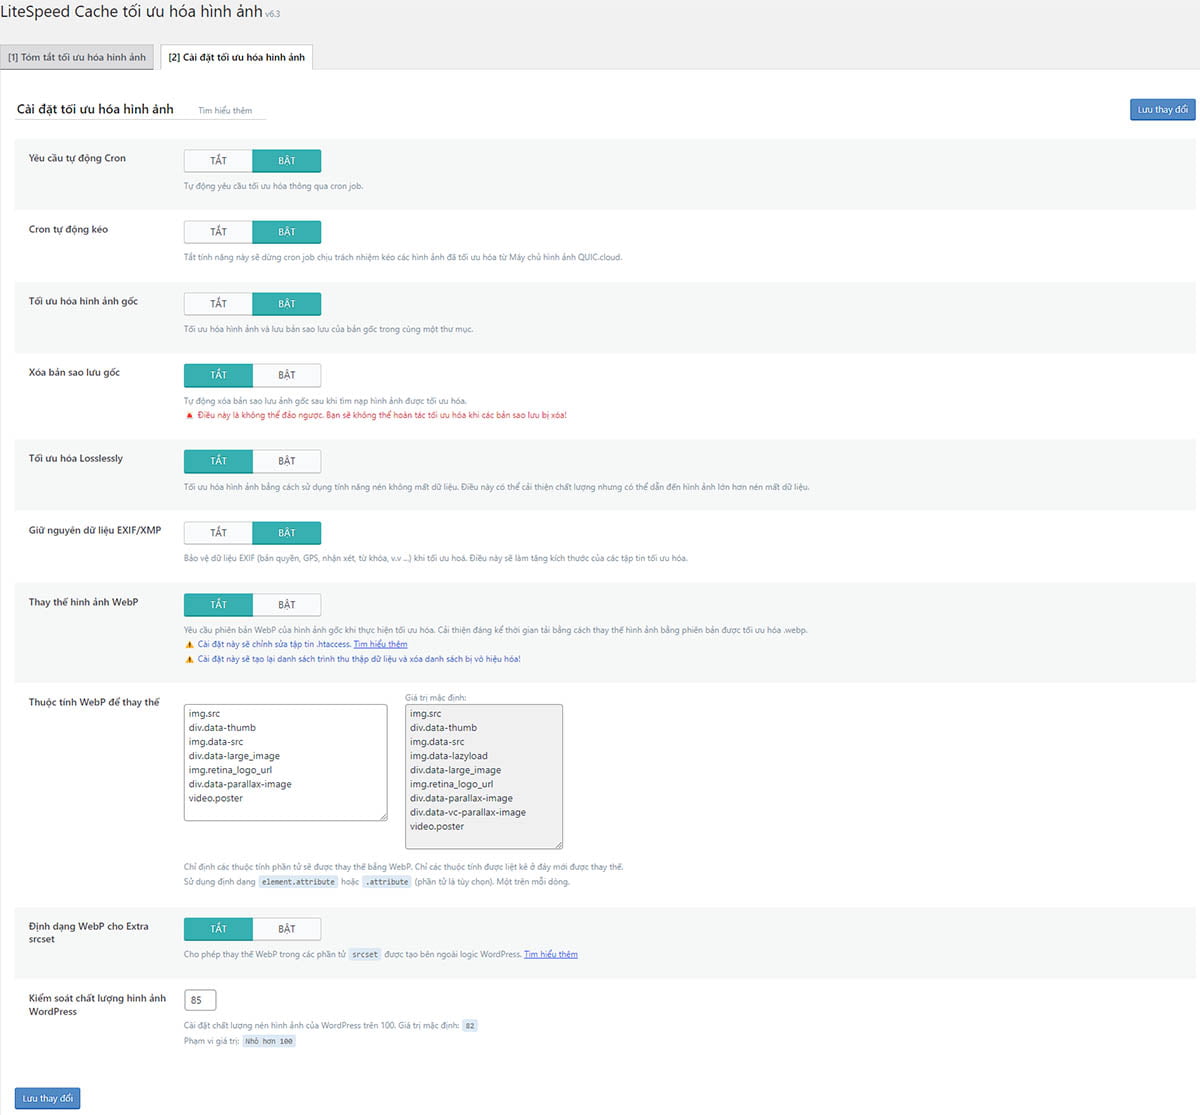Image resolution: width=1200 pixels, height=1115 pixels.
Task: Enable Tối ưu hóa hình ảnh gốc (BẬT)
Action: pos(287,303)
